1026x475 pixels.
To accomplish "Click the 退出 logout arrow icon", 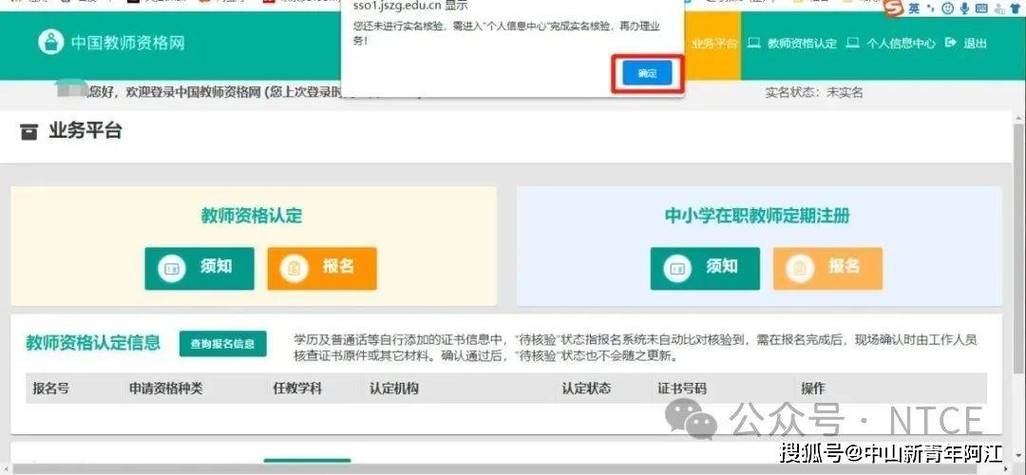I will pyautogui.click(x=951, y=43).
